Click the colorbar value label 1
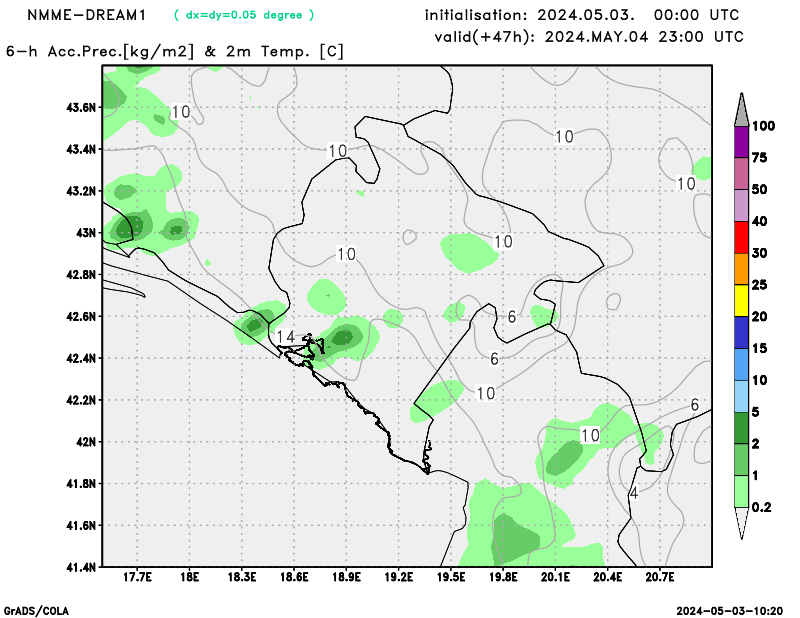 tap(756, 476)
